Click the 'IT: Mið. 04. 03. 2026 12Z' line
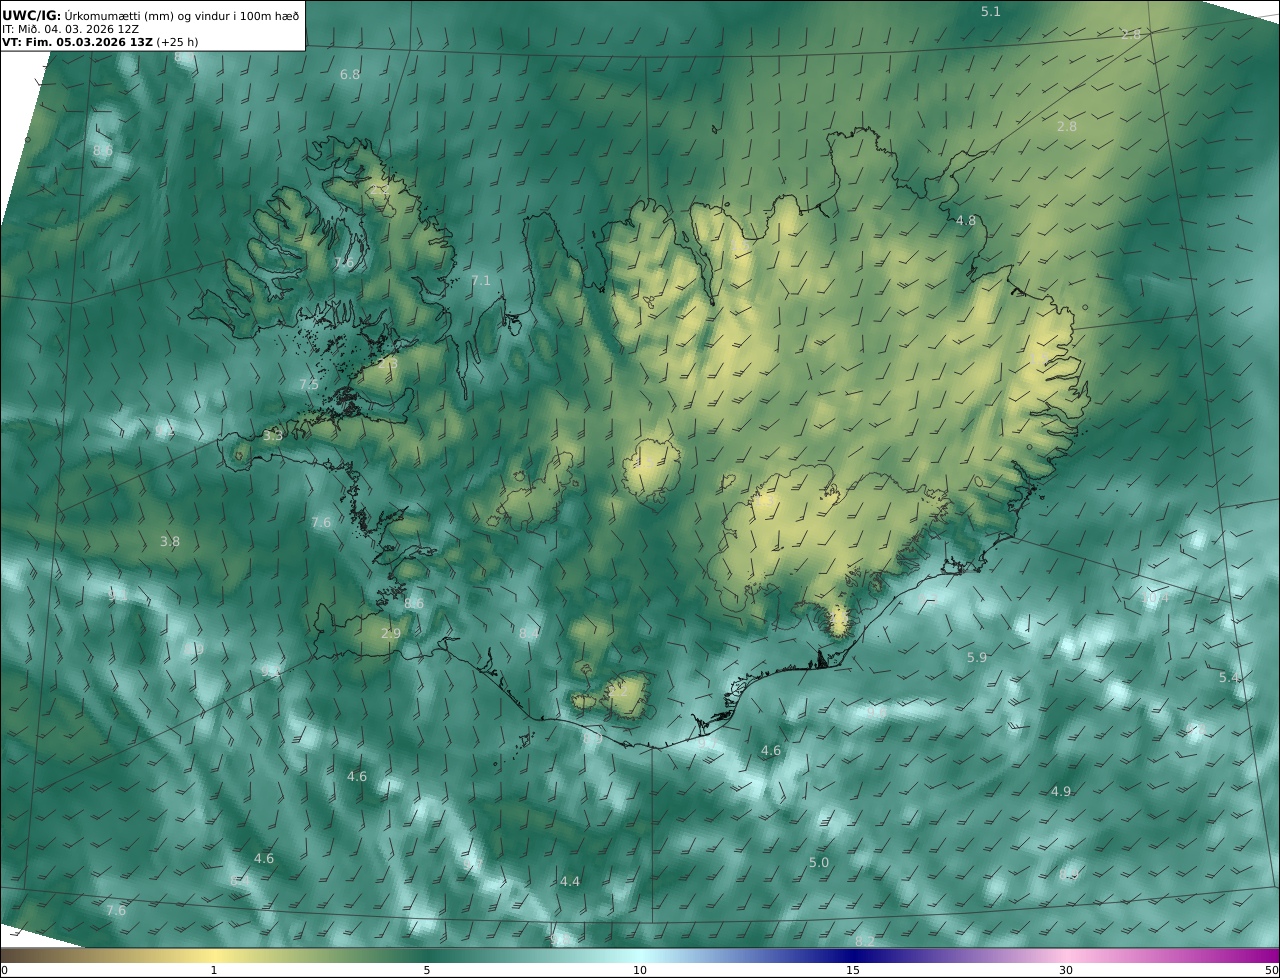This screenshot has height=978, width=1280. click(70, 29)
